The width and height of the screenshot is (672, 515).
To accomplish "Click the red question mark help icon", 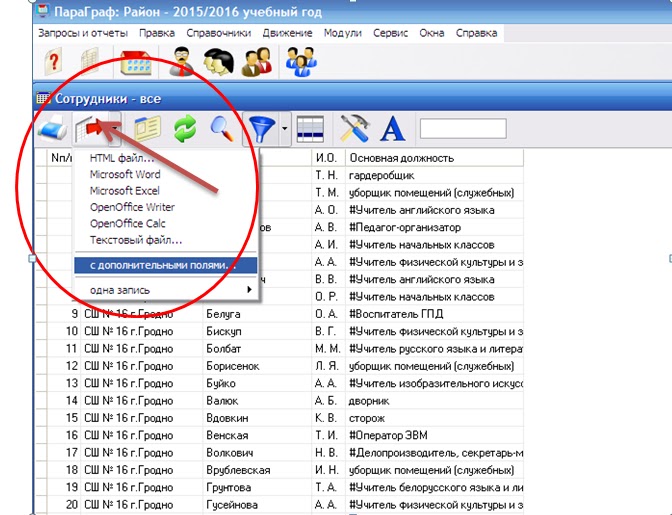I will (54, 62).
